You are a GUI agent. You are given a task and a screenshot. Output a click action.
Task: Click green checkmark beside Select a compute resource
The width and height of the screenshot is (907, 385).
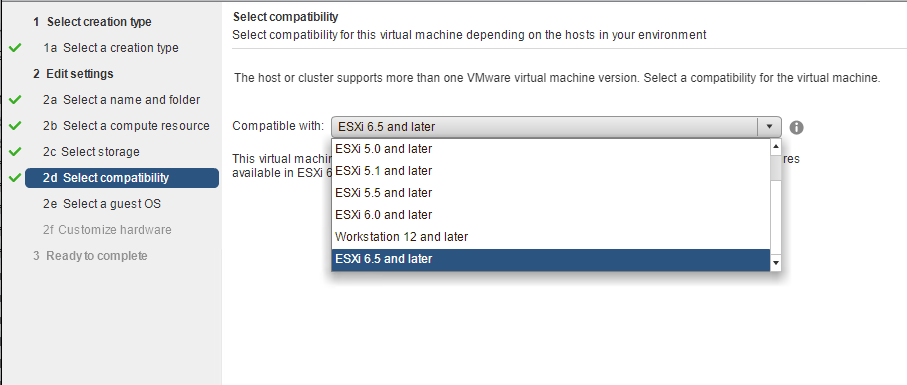point(15,126)
